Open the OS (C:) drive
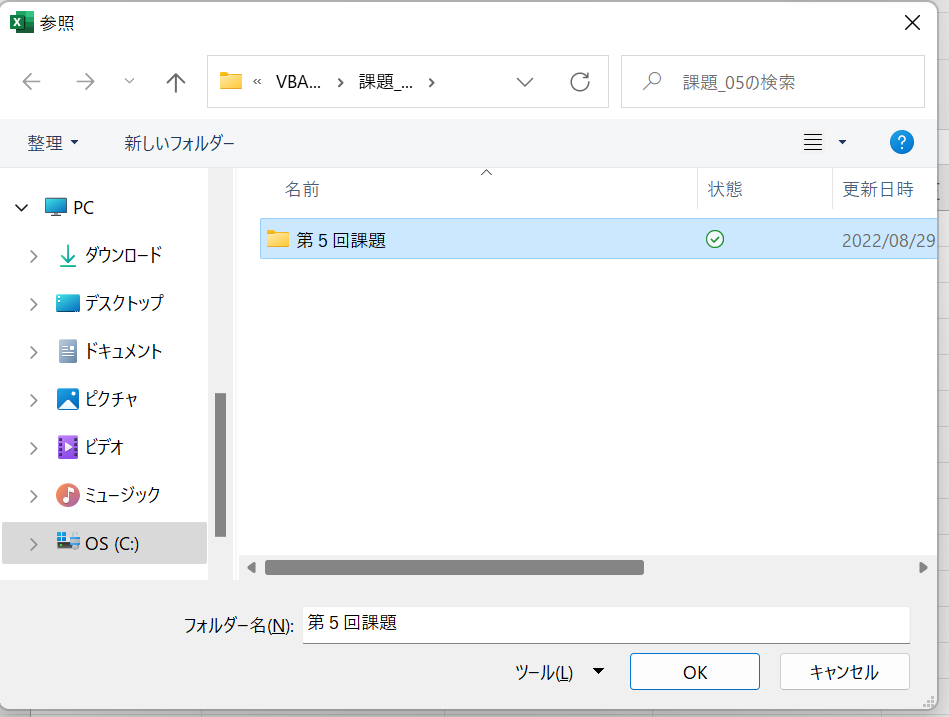Viewport: 949px width, 717px height. click(108, 543)
